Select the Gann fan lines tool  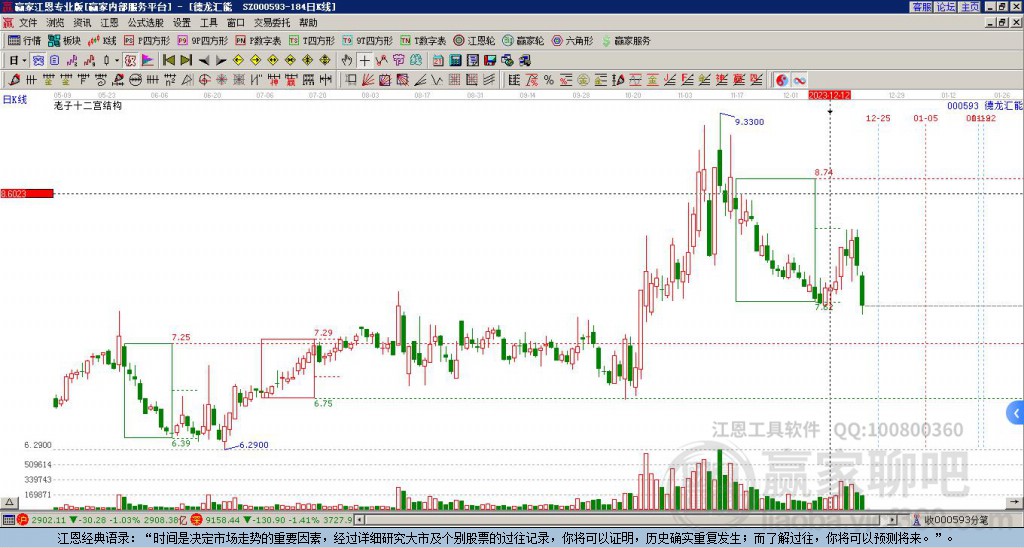[x=368, y=80]
